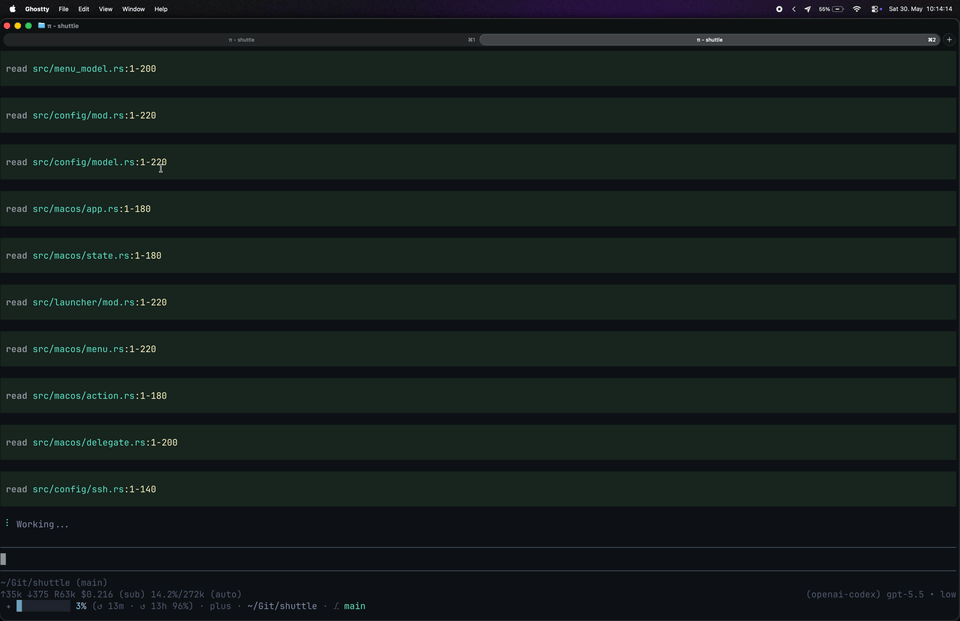The image size is (960, 621).
Task: Click the line range 1-200 after menu_model.rs
Action: (x=143, y=69)
